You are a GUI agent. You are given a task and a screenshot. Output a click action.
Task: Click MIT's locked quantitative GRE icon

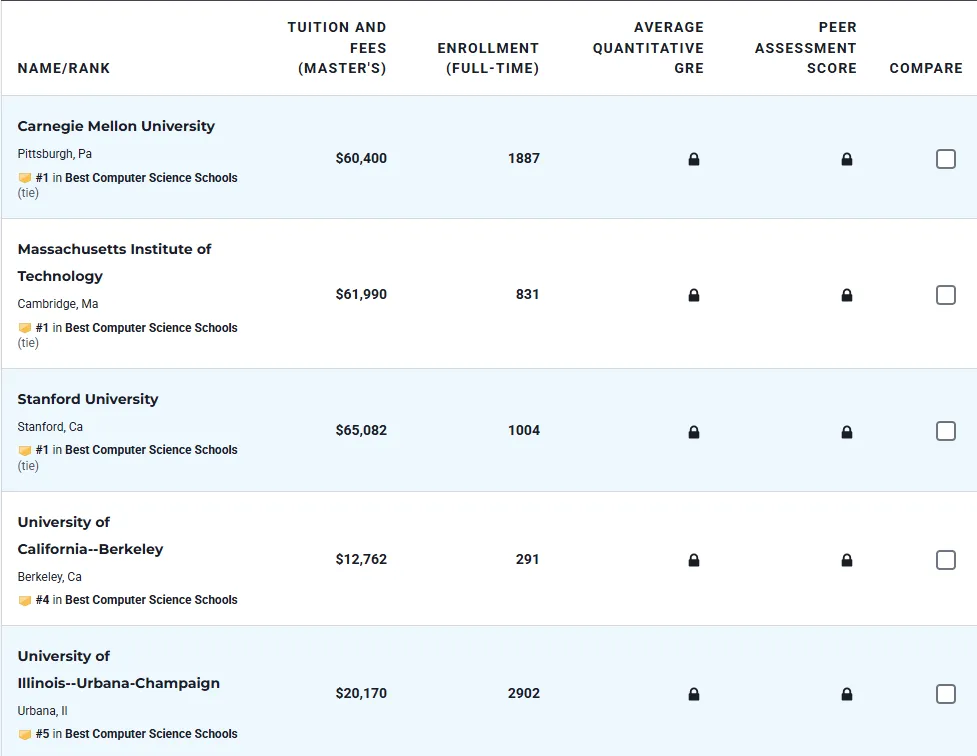click(x=694, y=295)
